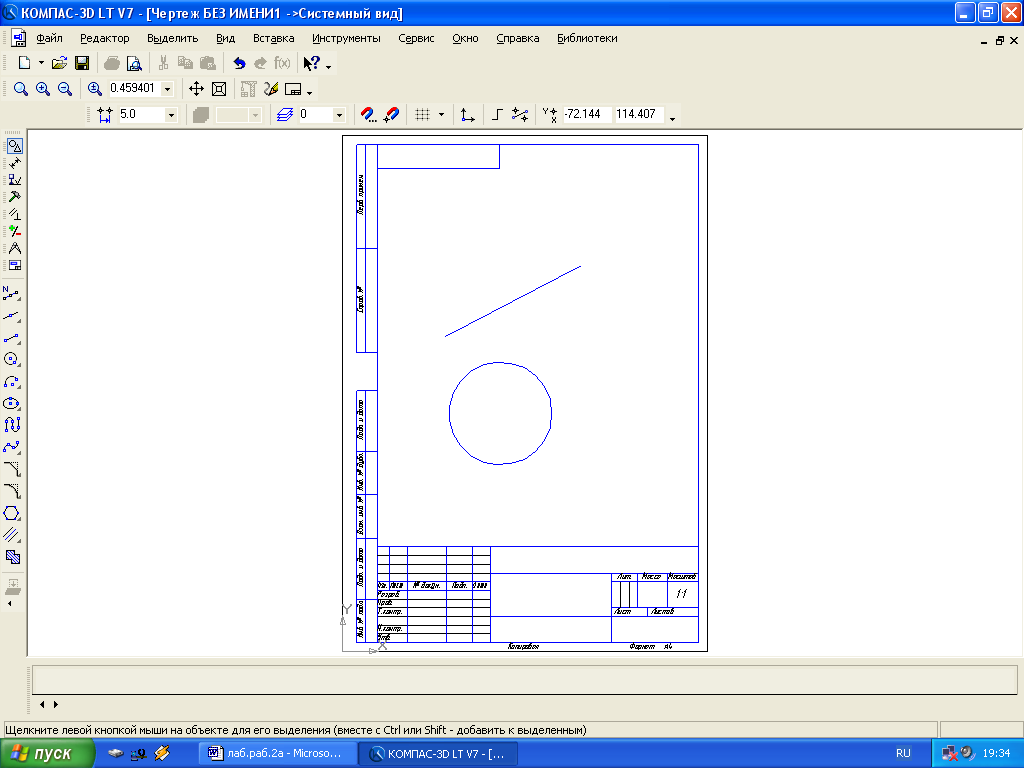Select the circle drawing tool
Viewport: 1024px width, 768px height.
[12, 359]
